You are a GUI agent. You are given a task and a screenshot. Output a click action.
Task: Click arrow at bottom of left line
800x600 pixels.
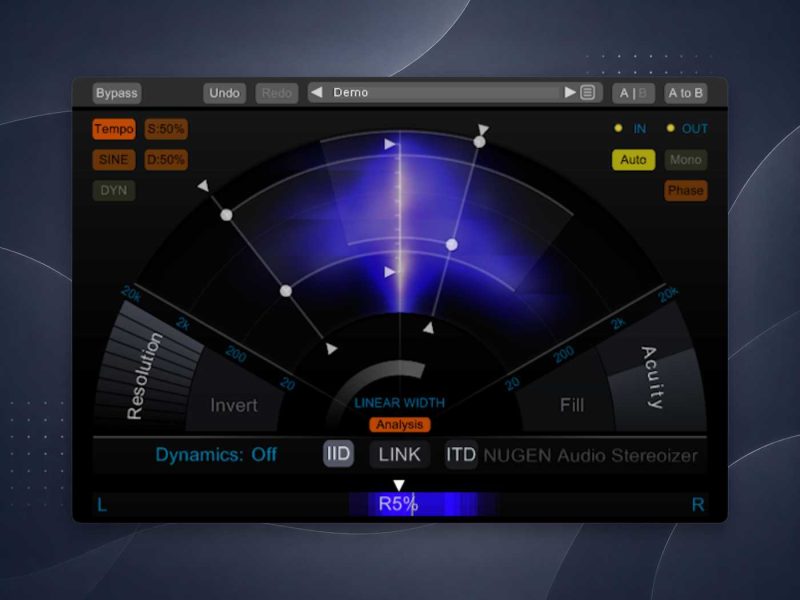point(332,348)
